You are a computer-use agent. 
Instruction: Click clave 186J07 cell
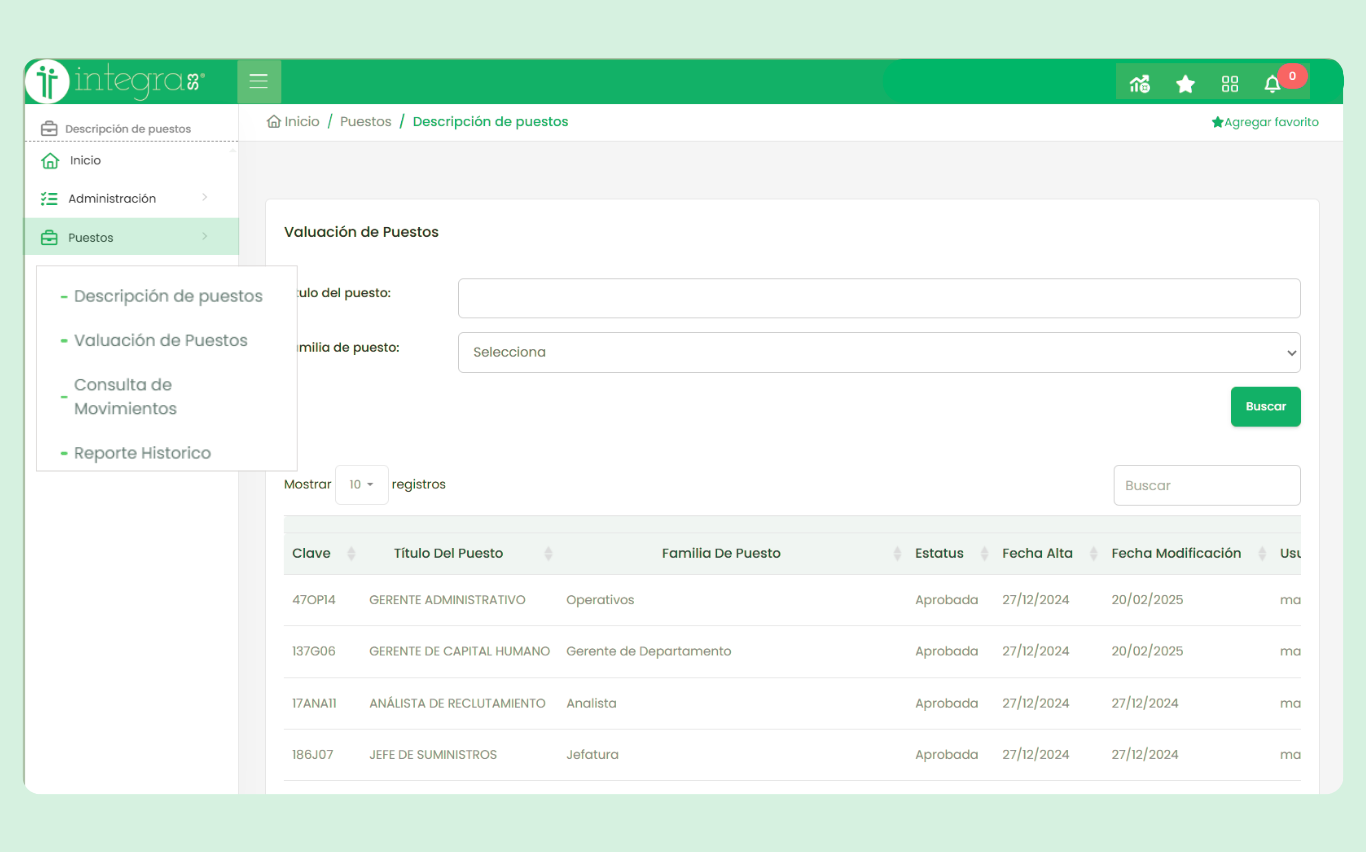tap(311, 755)
